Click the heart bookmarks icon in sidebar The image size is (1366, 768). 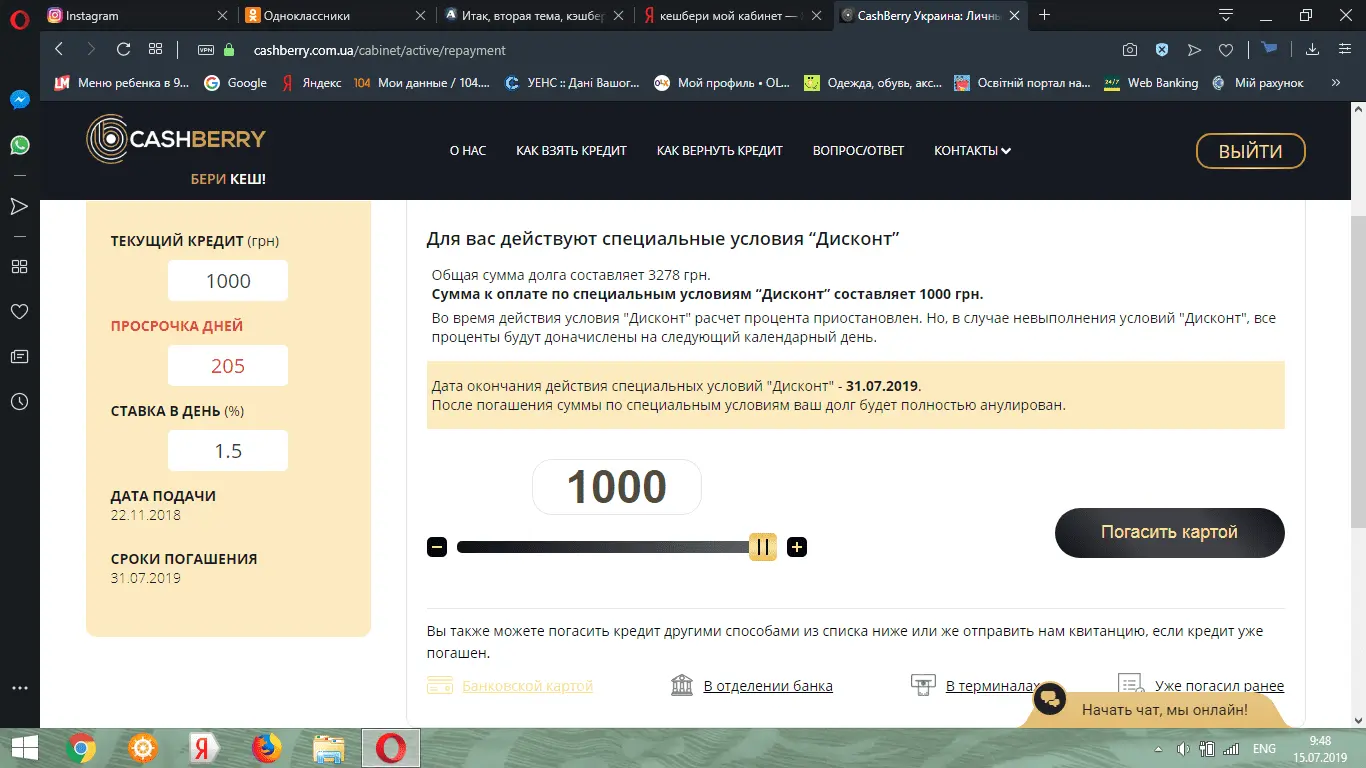tap(19, 311)
